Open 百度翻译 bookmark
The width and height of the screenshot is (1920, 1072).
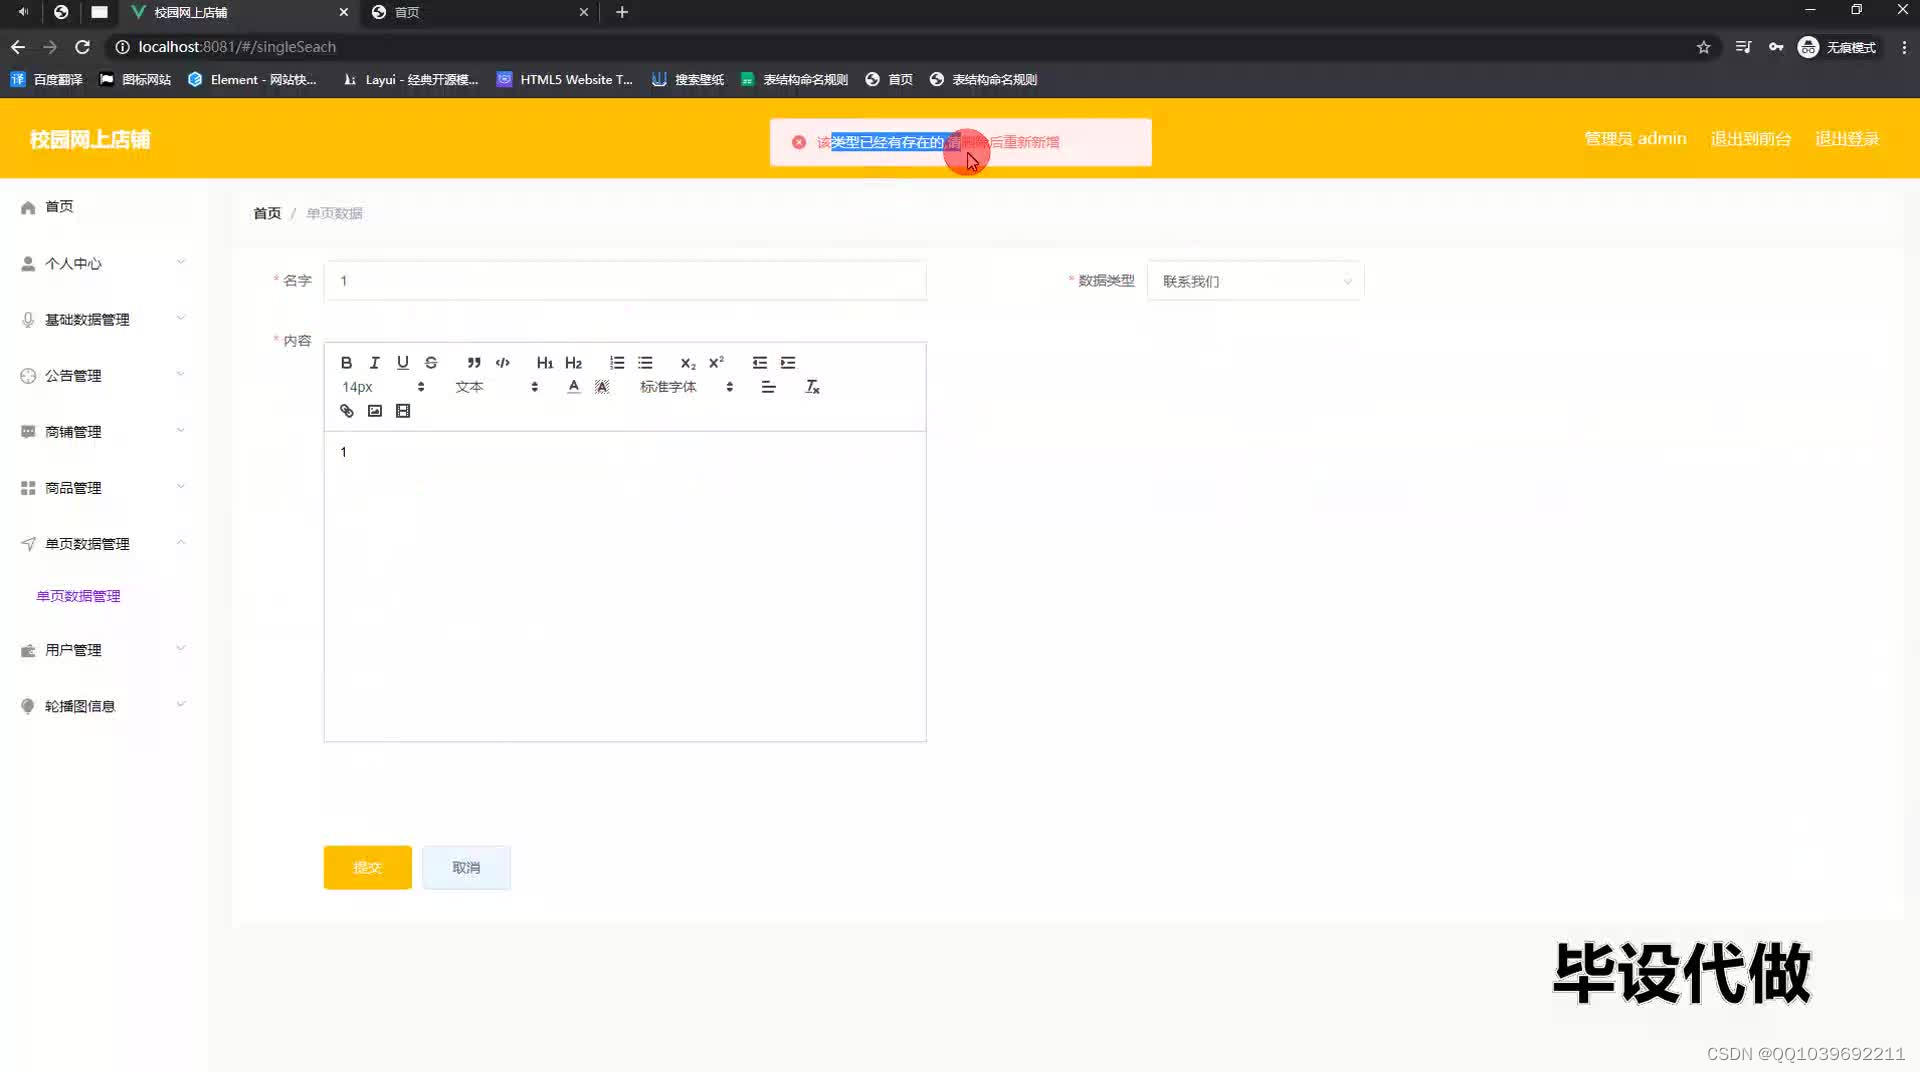[47, 80]
